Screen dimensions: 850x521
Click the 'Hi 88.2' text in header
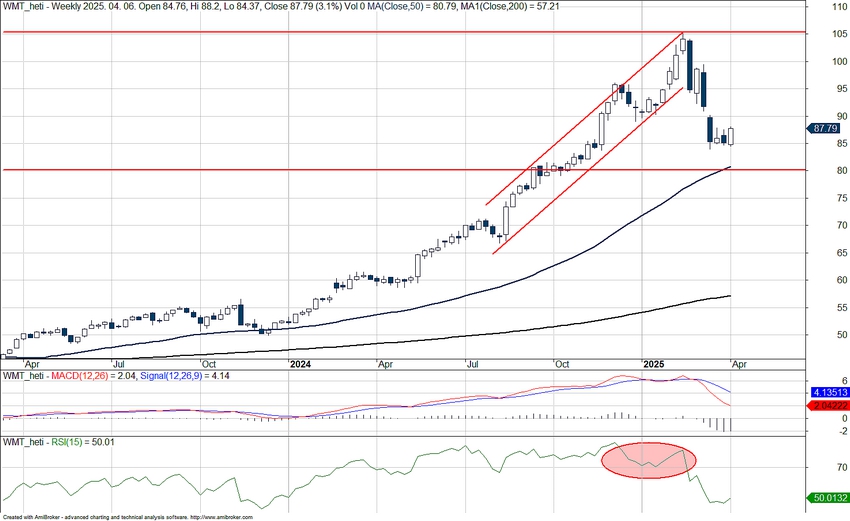pos(204,6)
